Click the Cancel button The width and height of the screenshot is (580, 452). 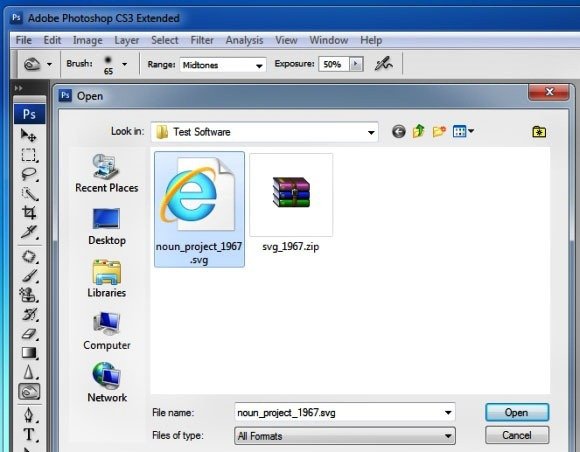pos(517,435)
